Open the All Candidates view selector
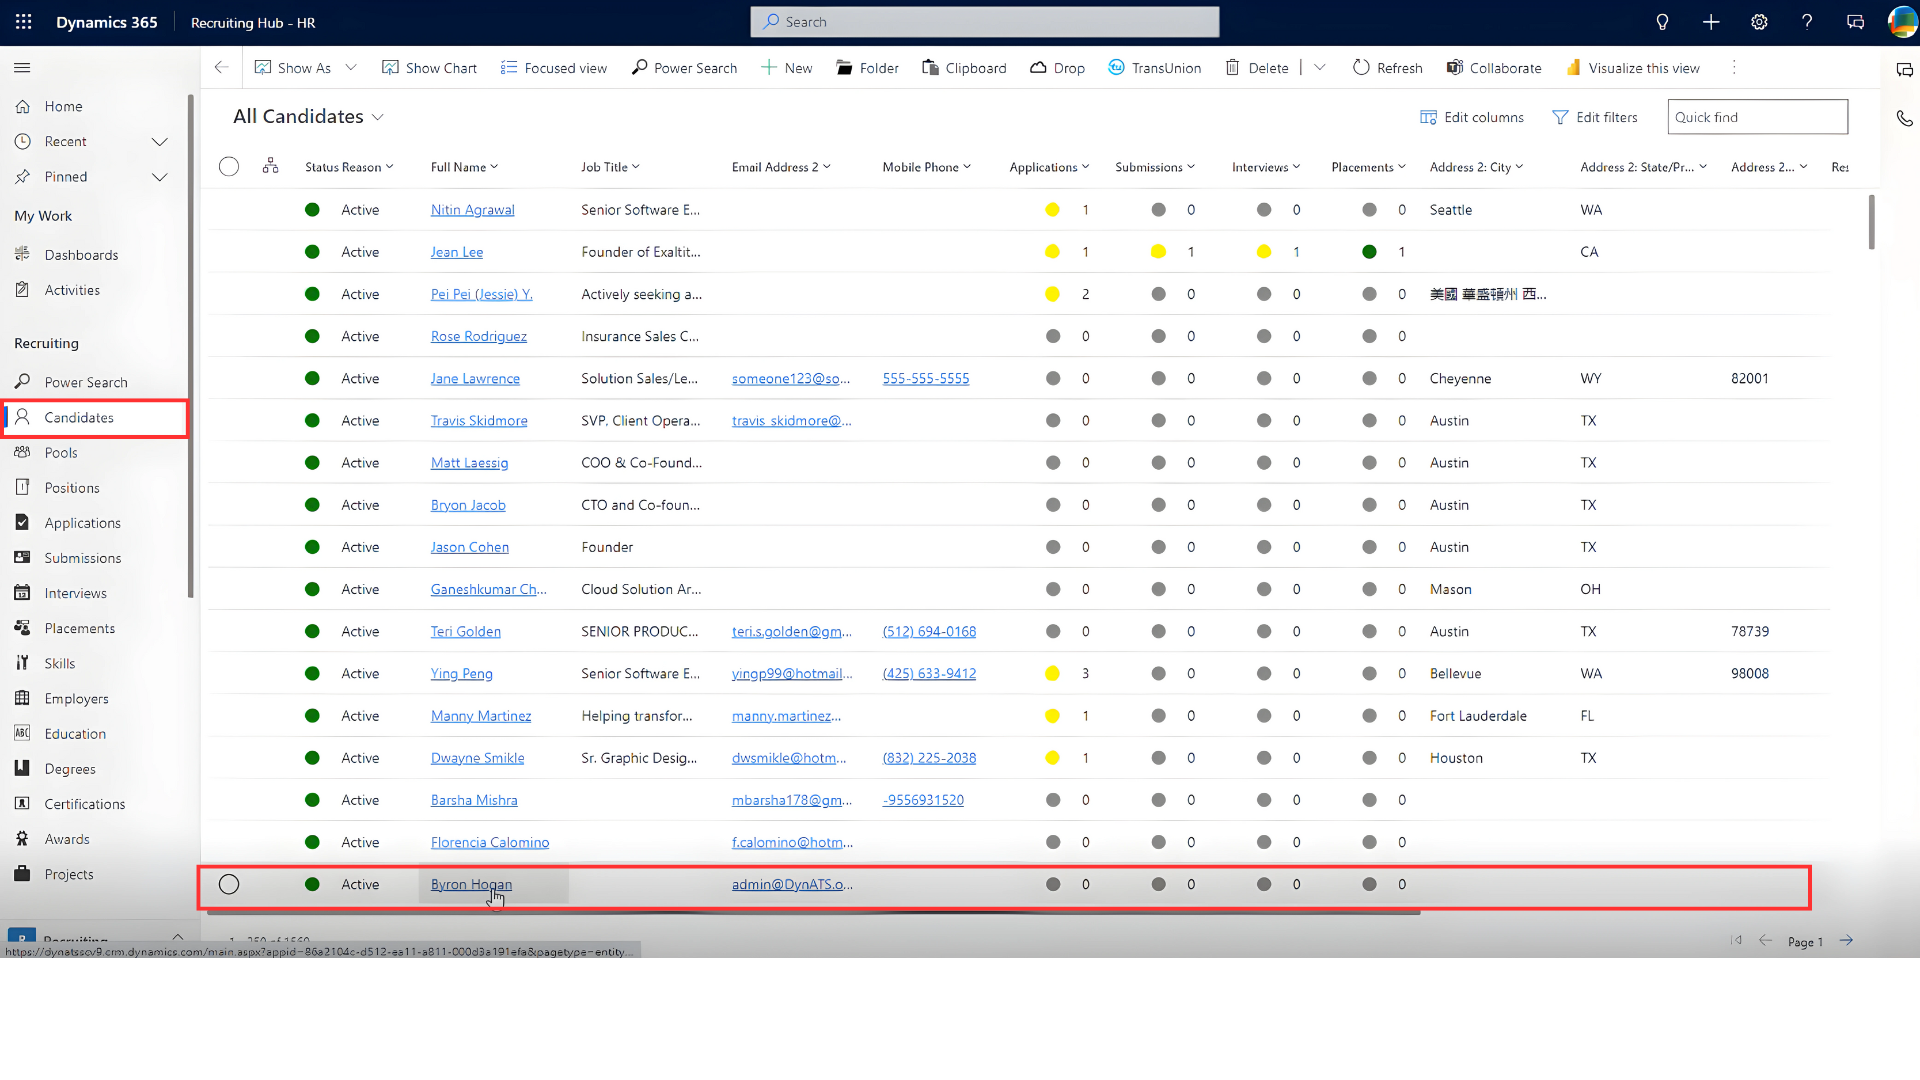This screenshot has height=1080, width=1920. coord(309,117)
